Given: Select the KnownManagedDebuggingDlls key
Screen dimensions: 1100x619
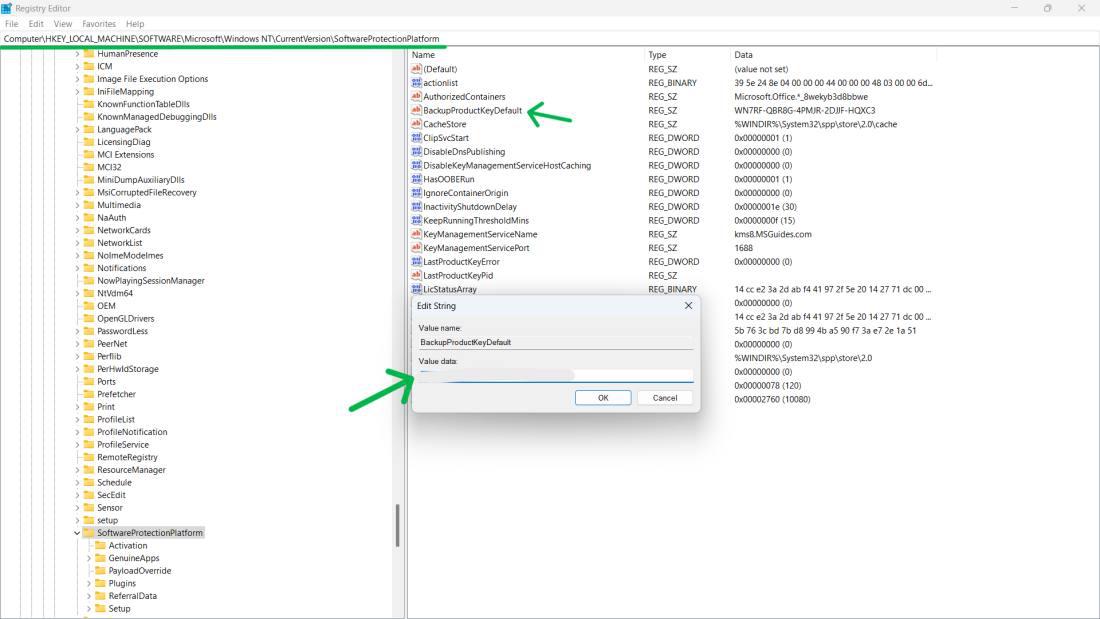Looking at the screenshot, I should click(x=156, y=117).
